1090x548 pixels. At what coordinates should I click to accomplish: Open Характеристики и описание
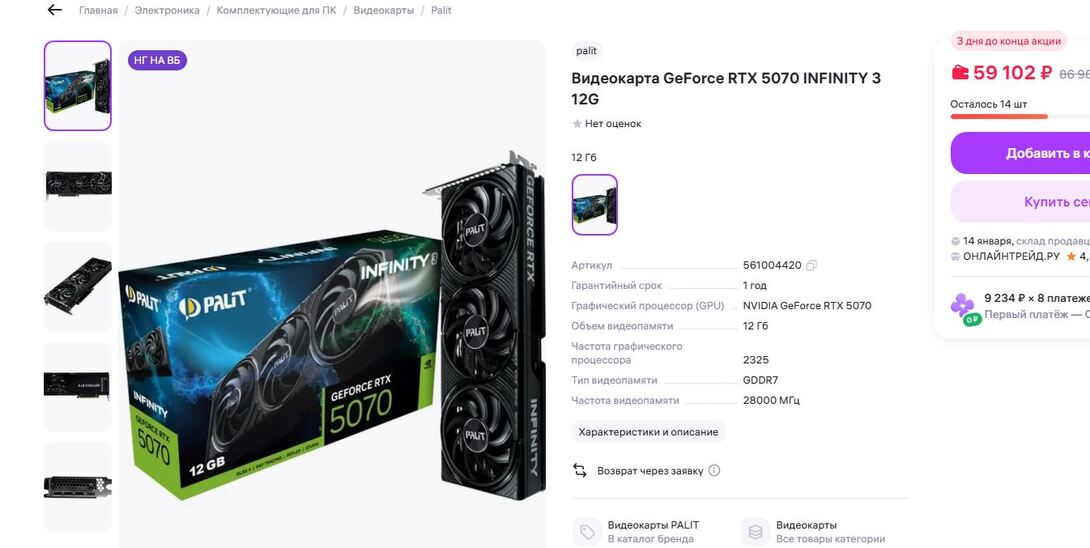[648, 432]
